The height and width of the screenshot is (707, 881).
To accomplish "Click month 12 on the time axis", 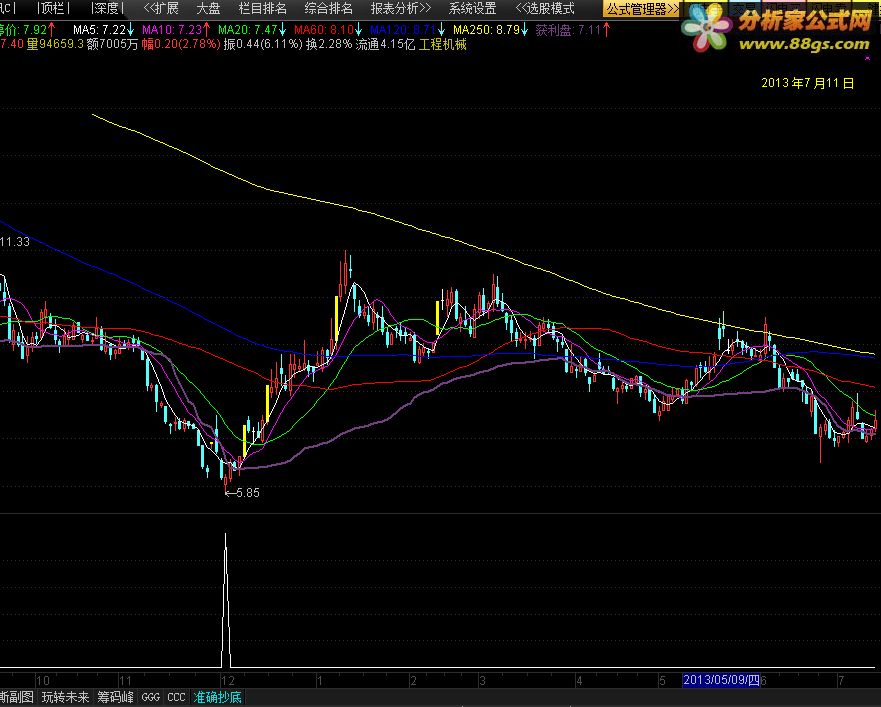I will 228,681.
